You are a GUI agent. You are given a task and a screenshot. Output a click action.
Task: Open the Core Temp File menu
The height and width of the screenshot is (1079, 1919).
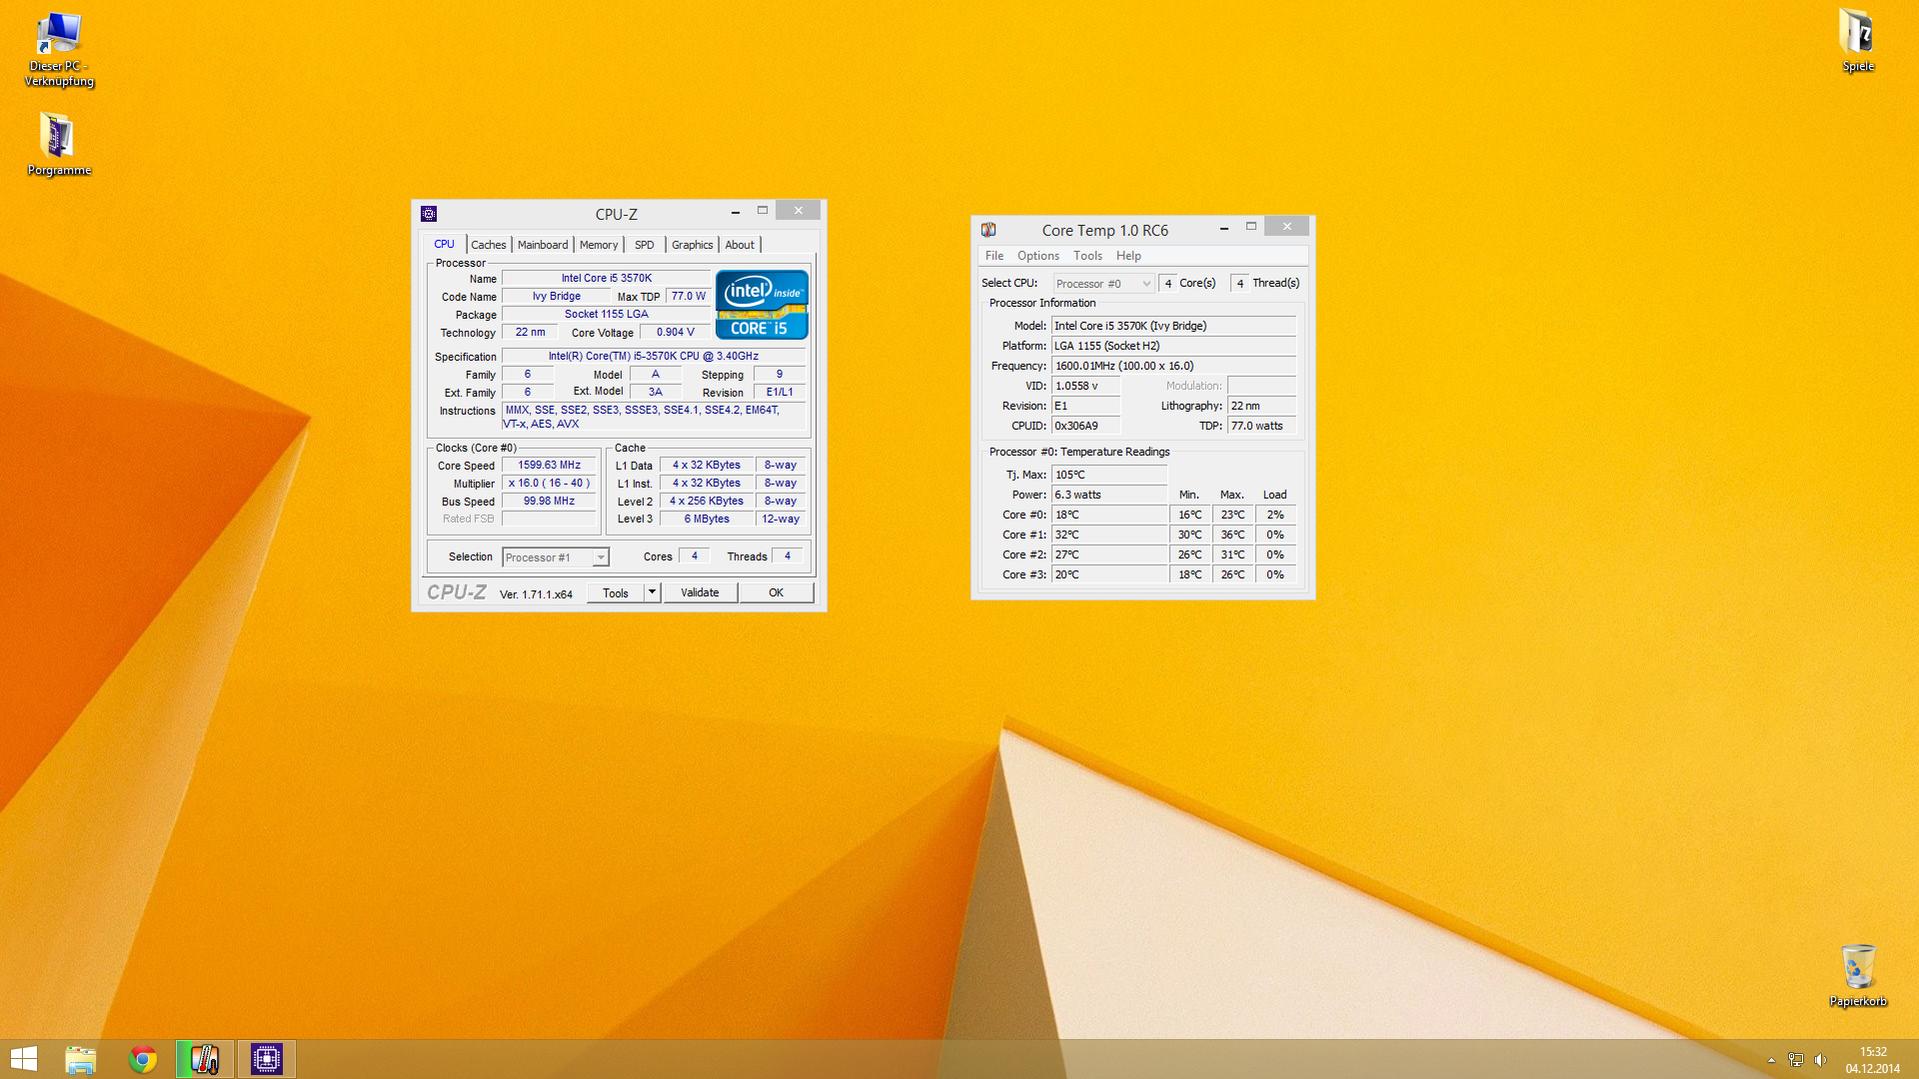994,256
